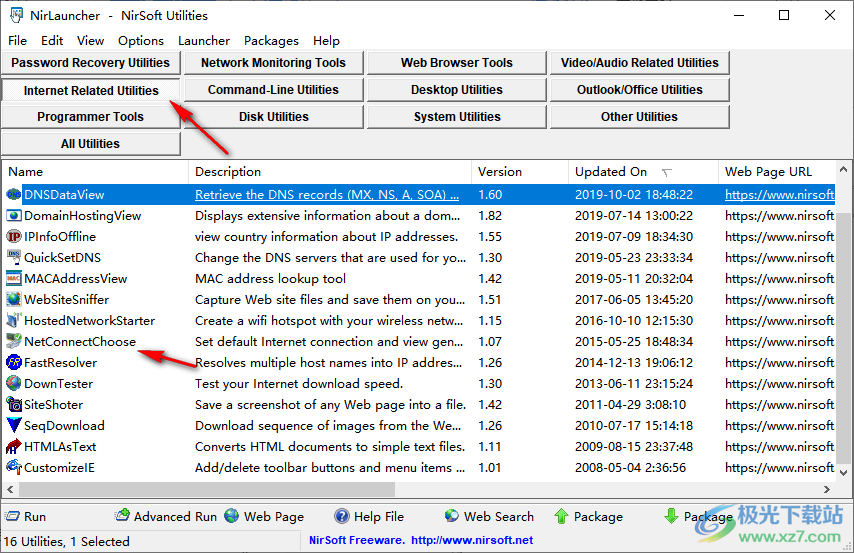
Task: Switch to Outlook/Office Utilities category
Action: (639, 90)
